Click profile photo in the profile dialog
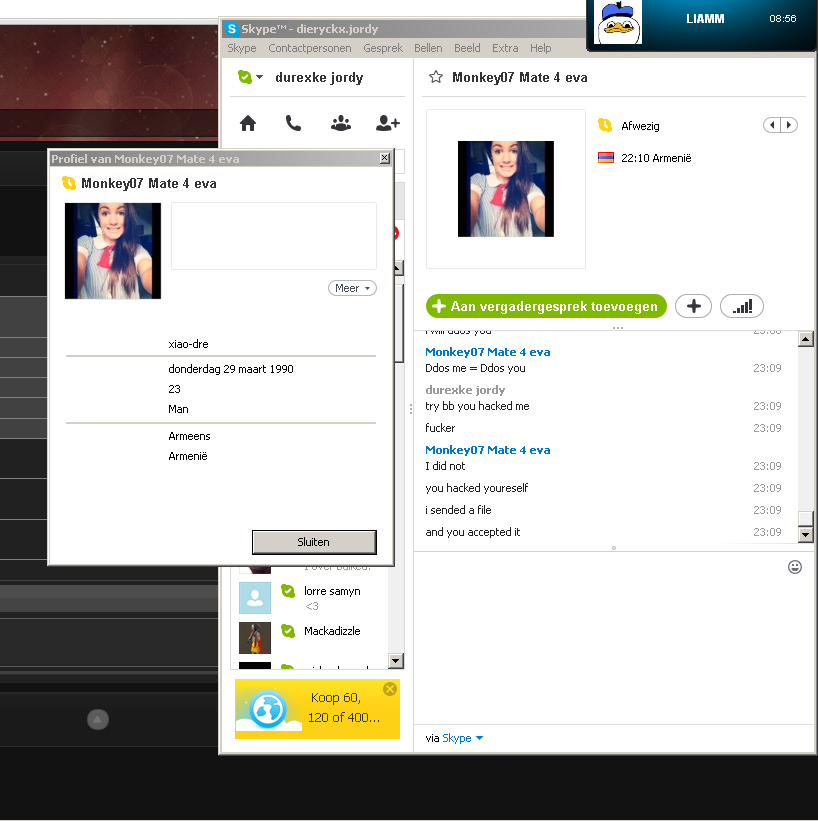The height and width of the screenshot is (821, 818). click(x=113, y=251)
